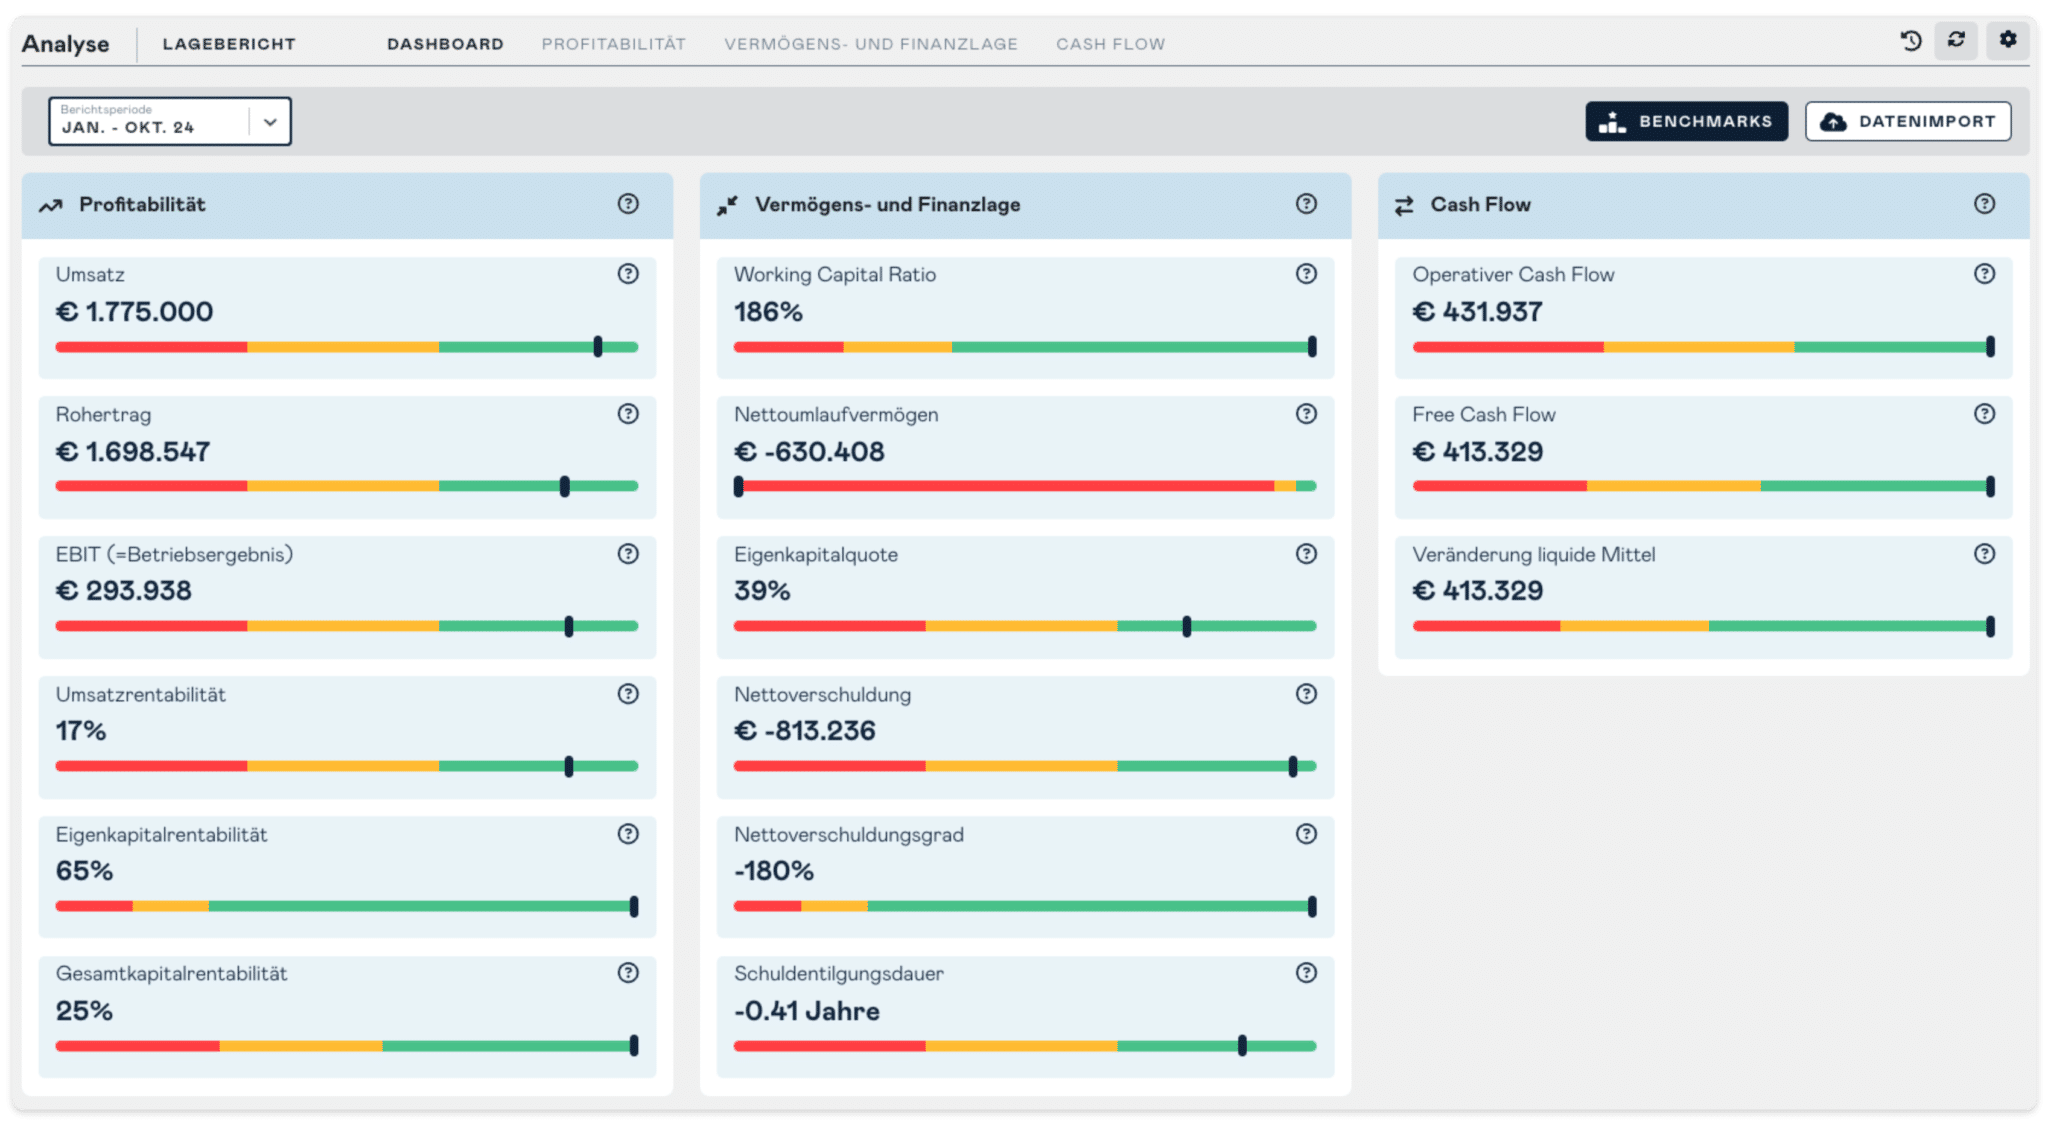
Task: Click the Cash Flow panel heading
Action: pyautogui.click(x=1480, y=204)
